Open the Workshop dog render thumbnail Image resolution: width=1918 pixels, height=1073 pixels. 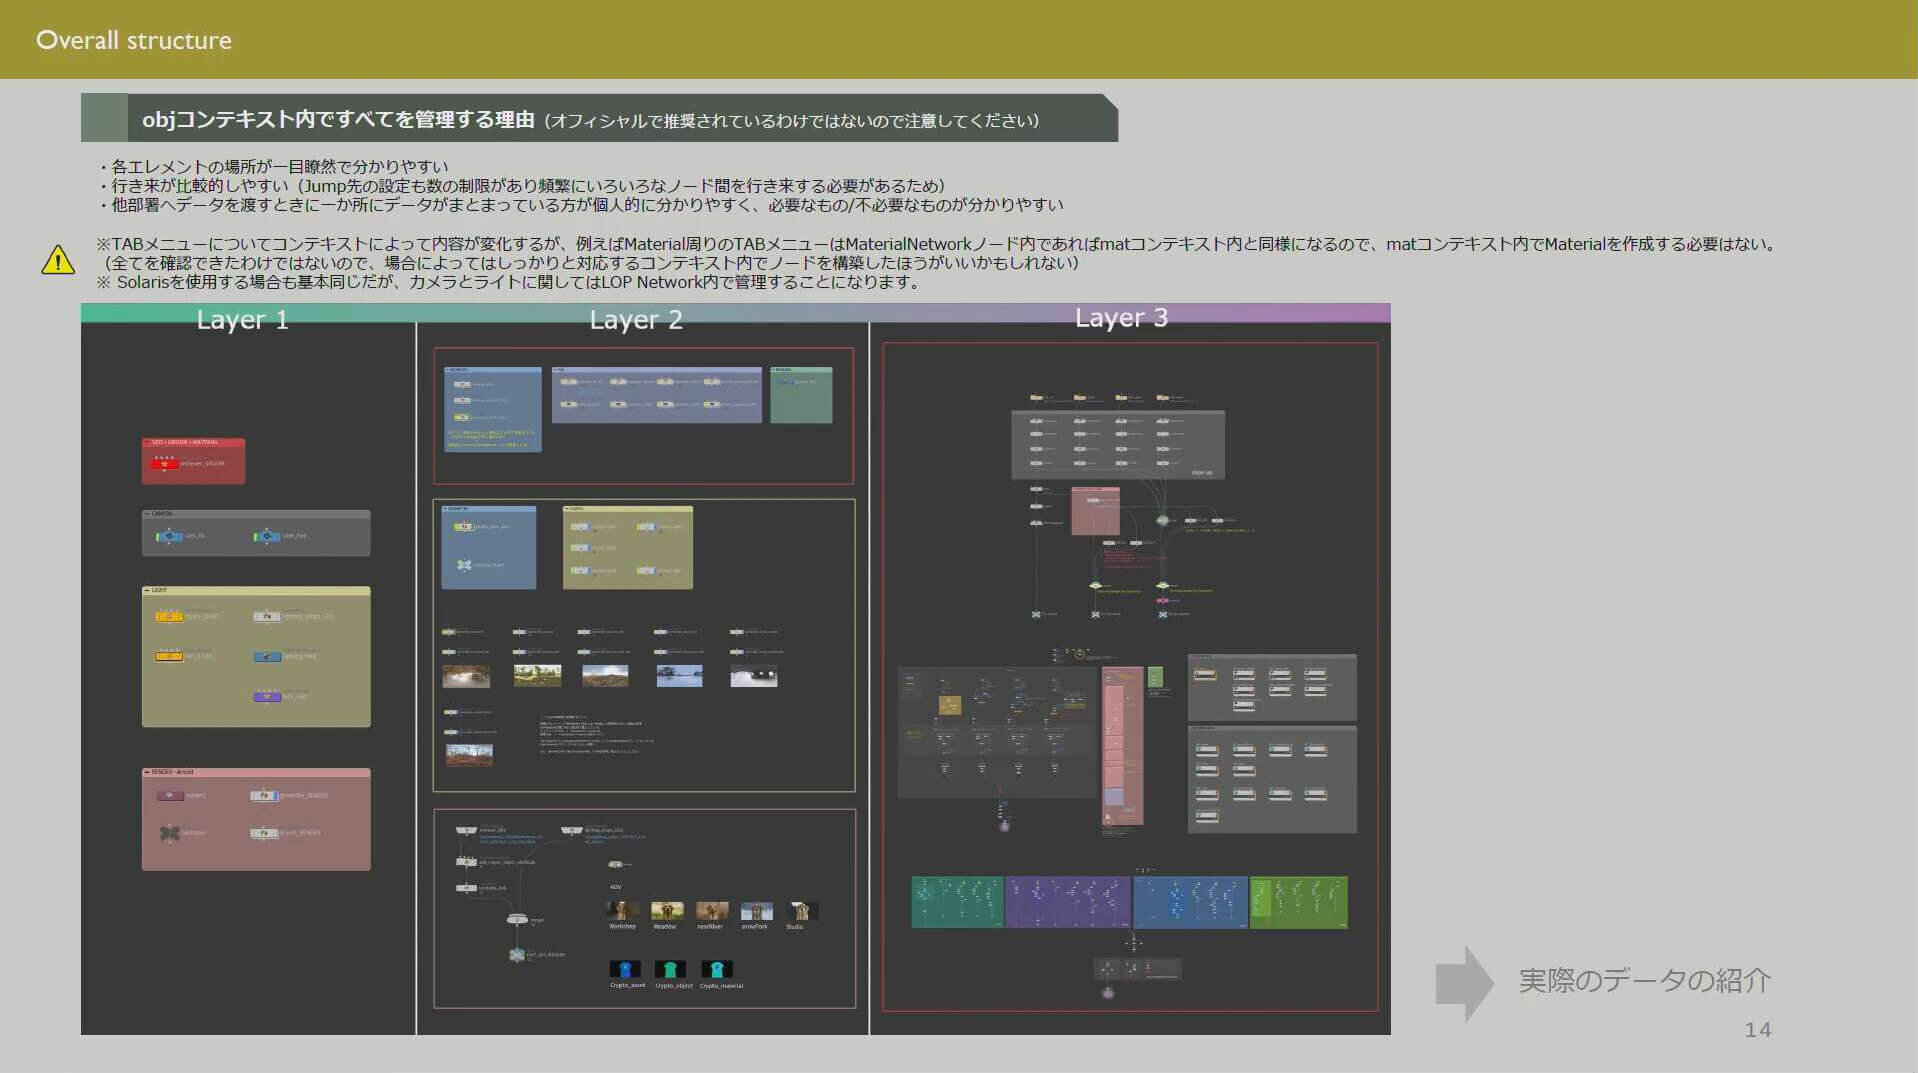tap(622, 910)
